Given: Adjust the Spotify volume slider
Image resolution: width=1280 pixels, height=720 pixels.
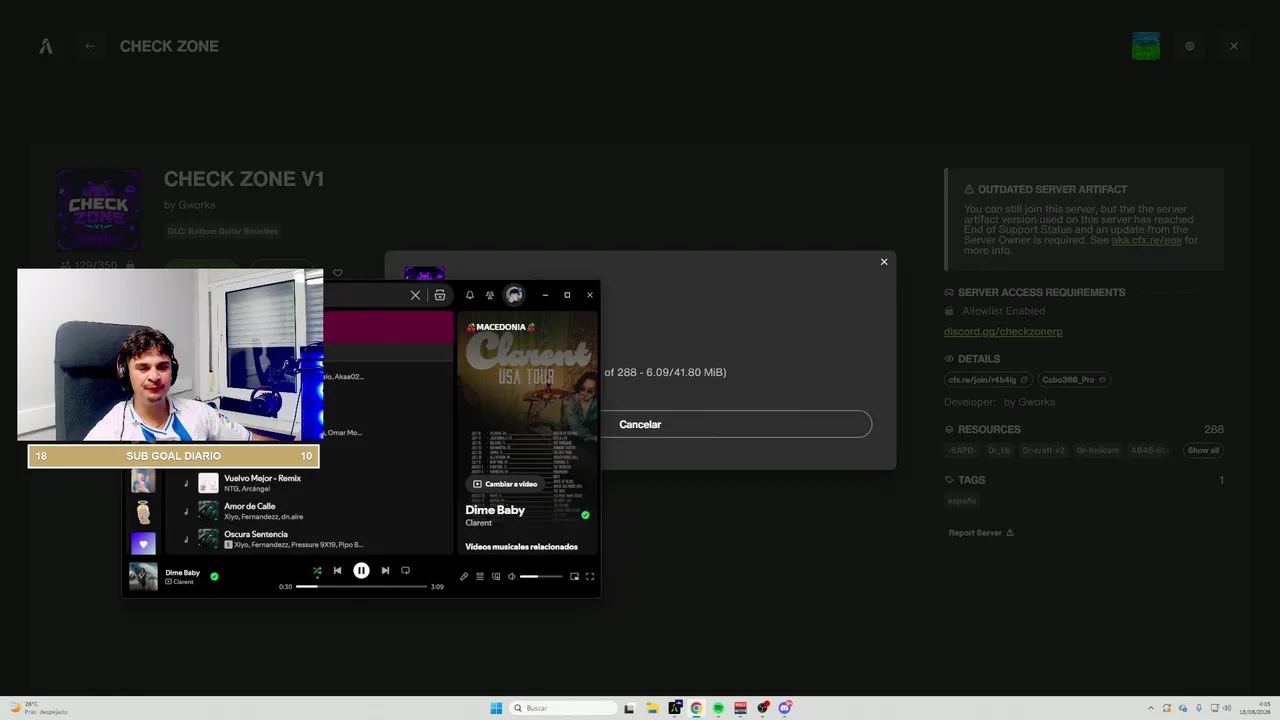Looking at the screenshot, I should click(541, 576).
